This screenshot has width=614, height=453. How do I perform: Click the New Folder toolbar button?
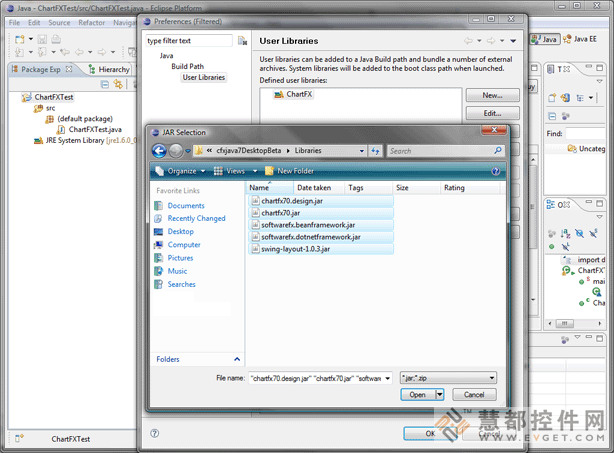(x=289, y=171)
